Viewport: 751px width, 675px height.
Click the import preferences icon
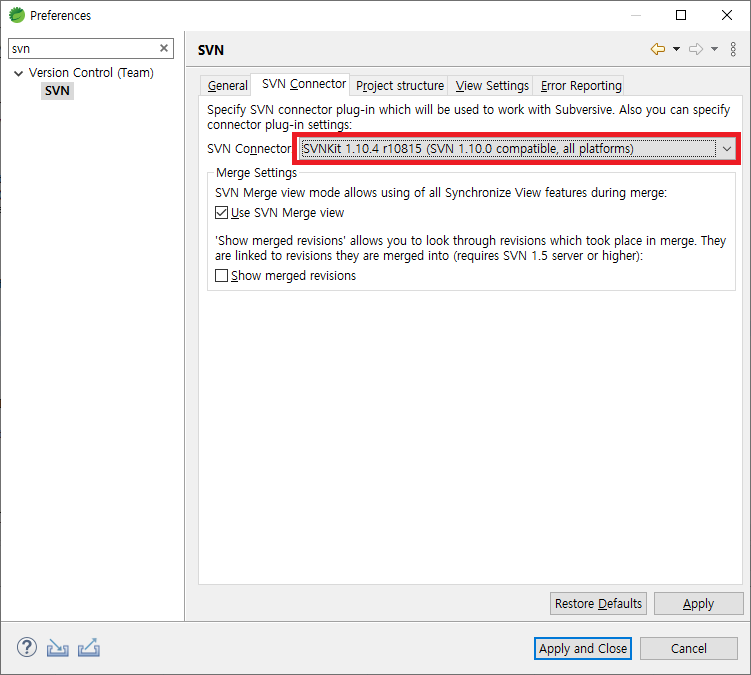57,648
